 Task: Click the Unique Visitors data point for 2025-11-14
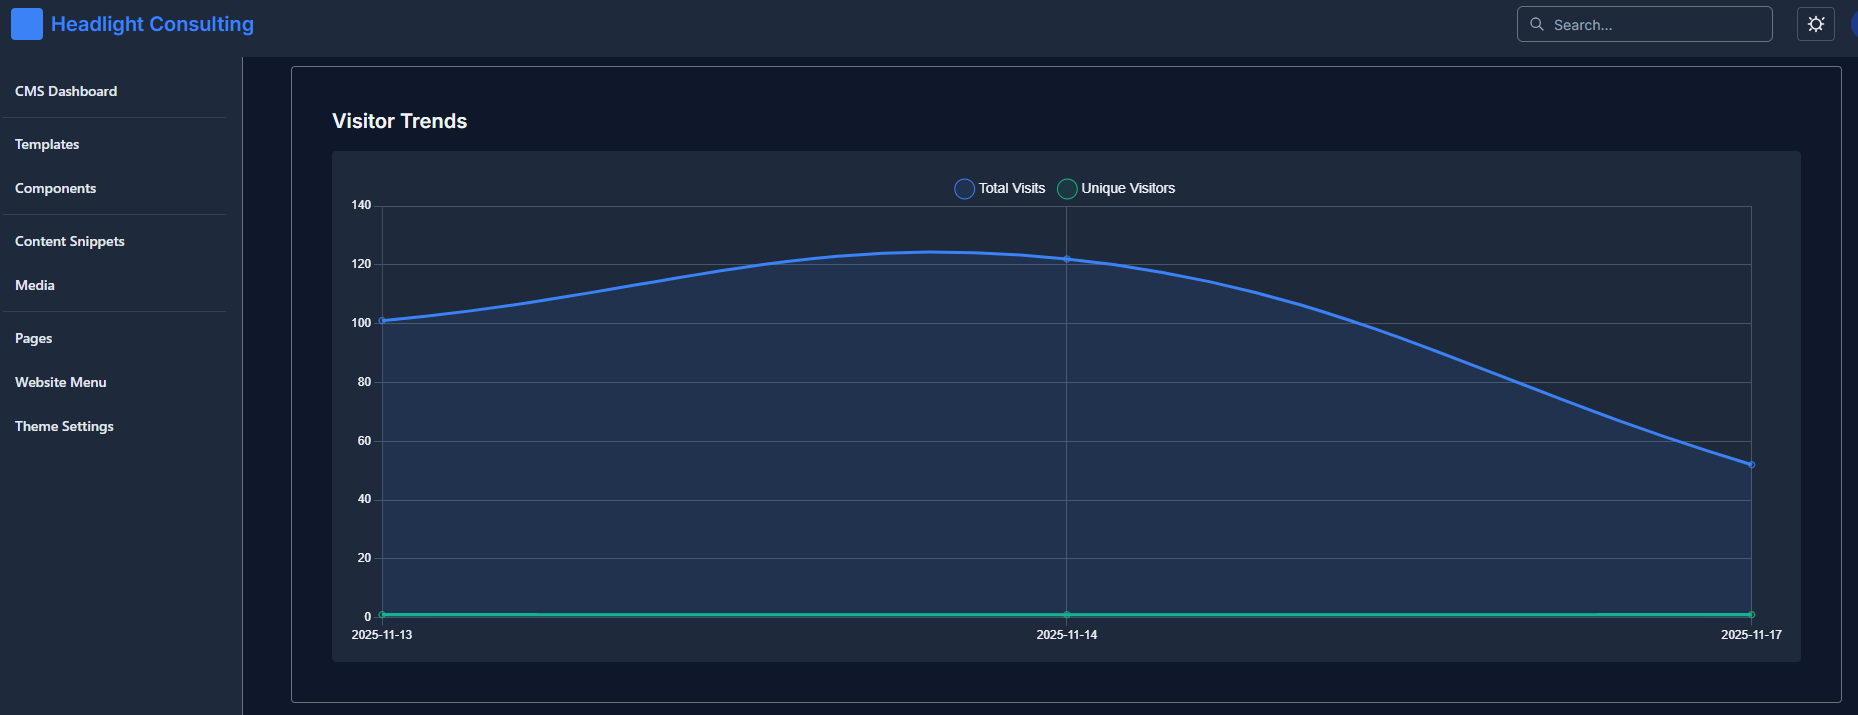(1067, 614)
